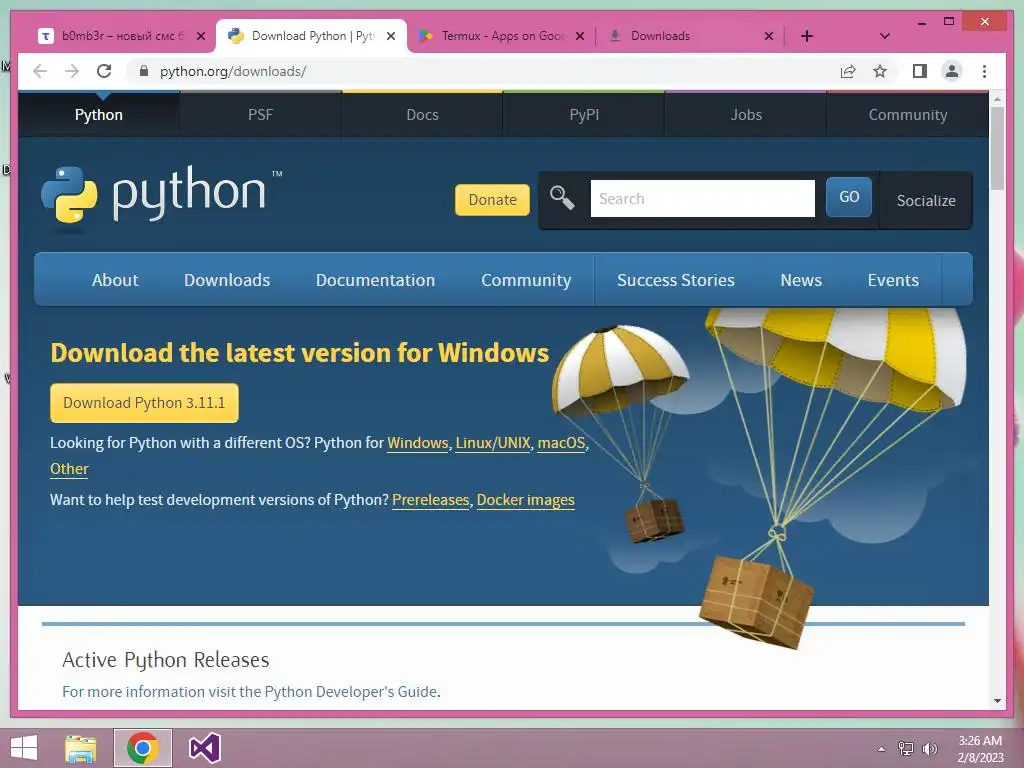Open PyPI in the top site bar
This screenshot has width=1024, height=768.
point(584,115)
